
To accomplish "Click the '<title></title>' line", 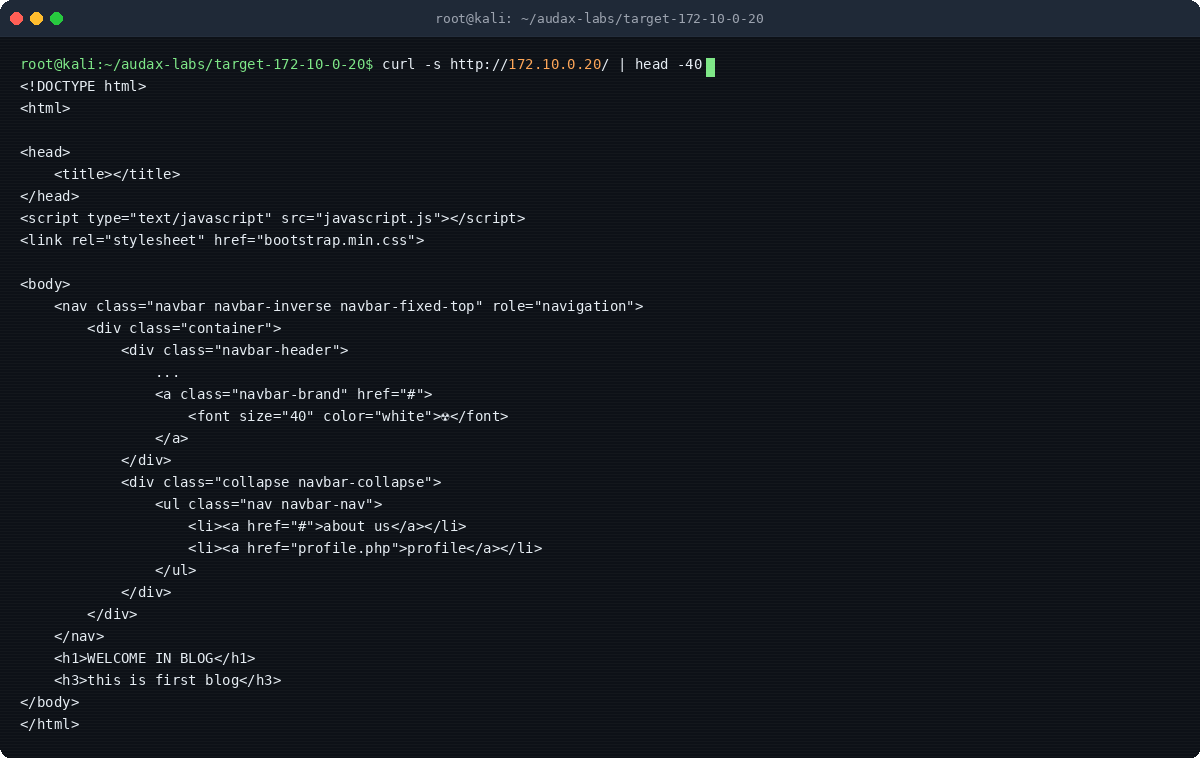I will (117, 174).
